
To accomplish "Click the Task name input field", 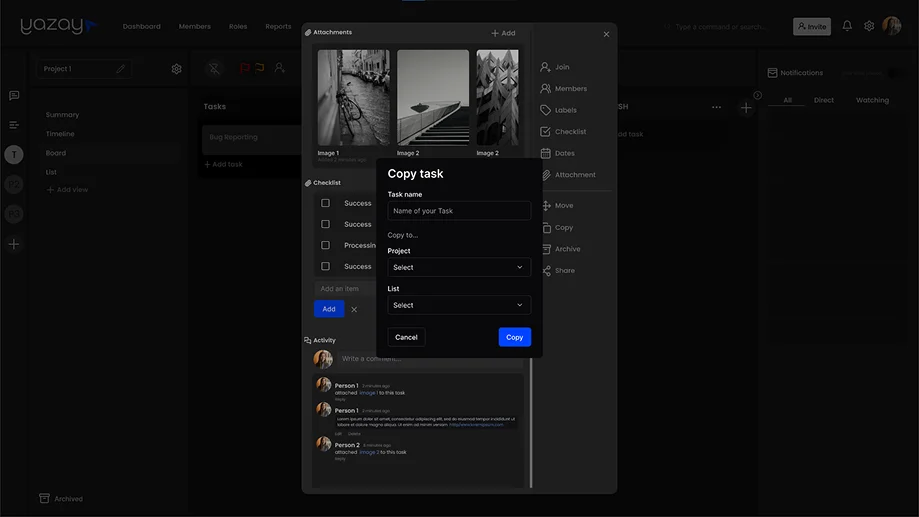I will click(x=459, y=211).
